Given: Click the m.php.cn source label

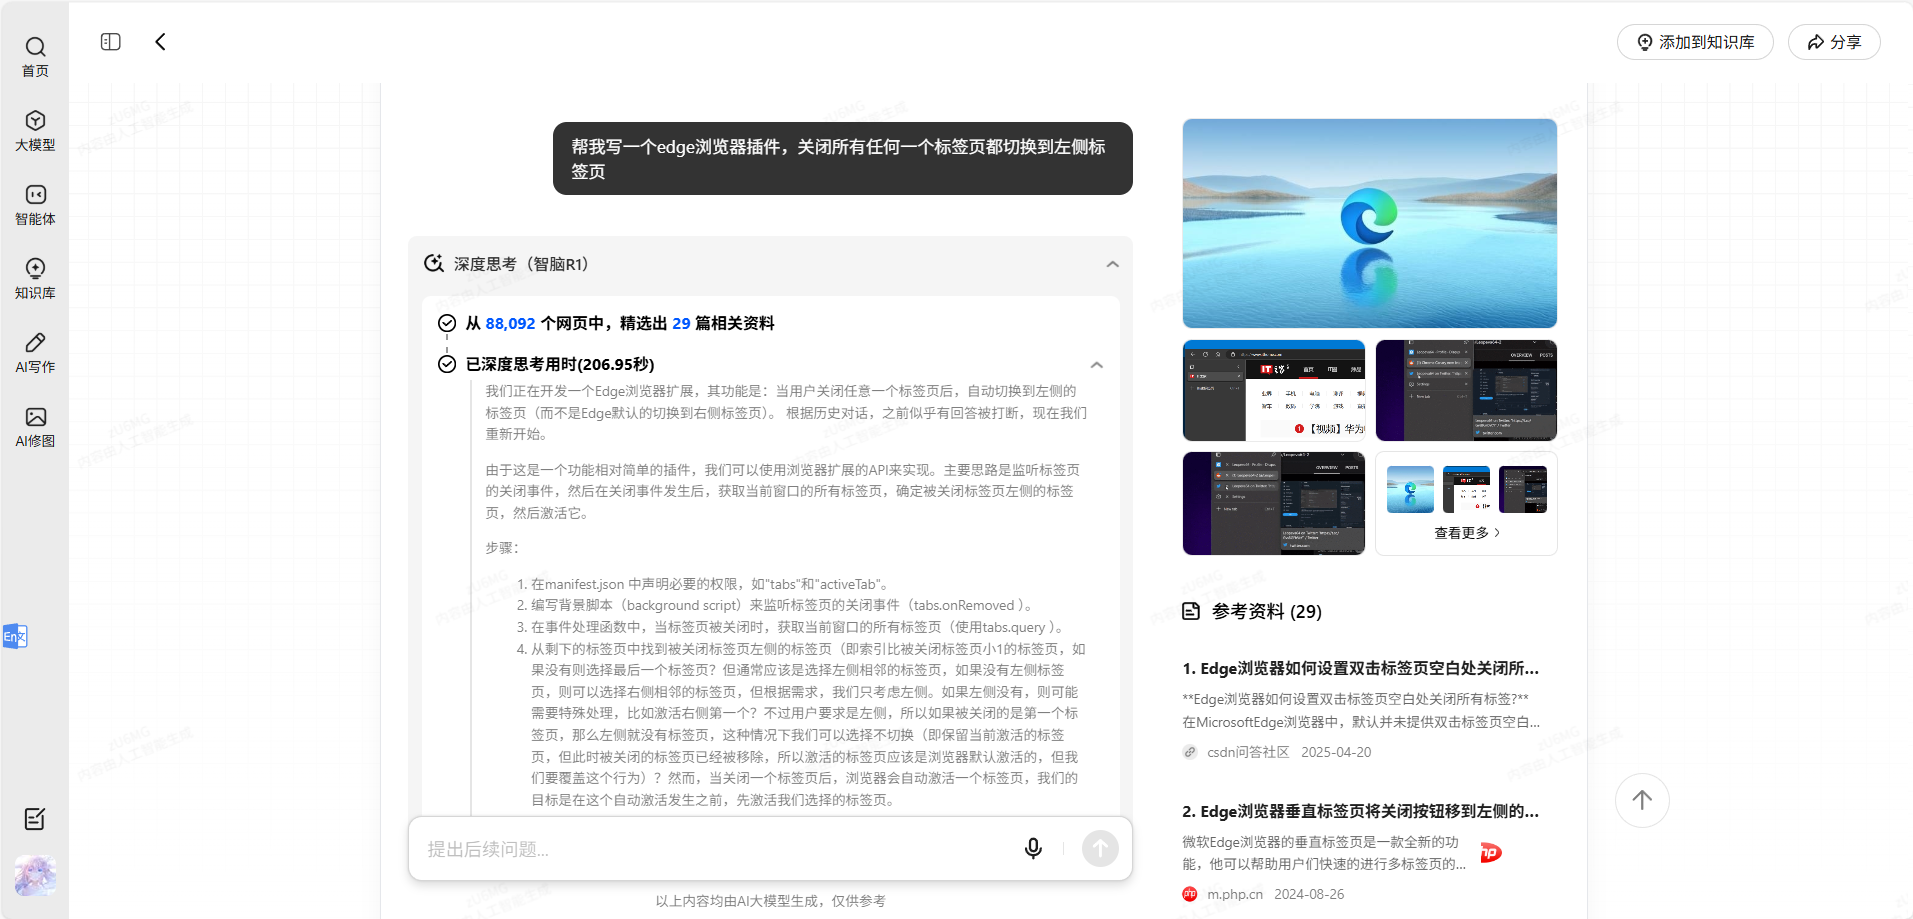Looking at the screenshot, I should coord(1235,894).
